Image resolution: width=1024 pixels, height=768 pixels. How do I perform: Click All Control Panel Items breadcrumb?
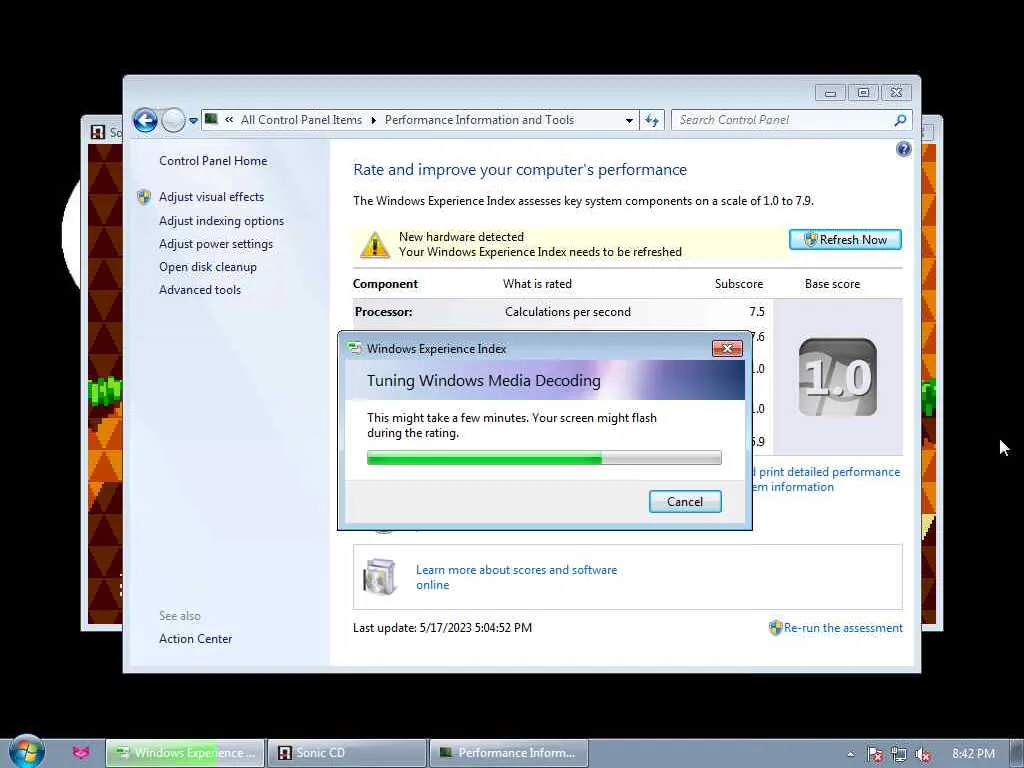(x=301, y=120)
